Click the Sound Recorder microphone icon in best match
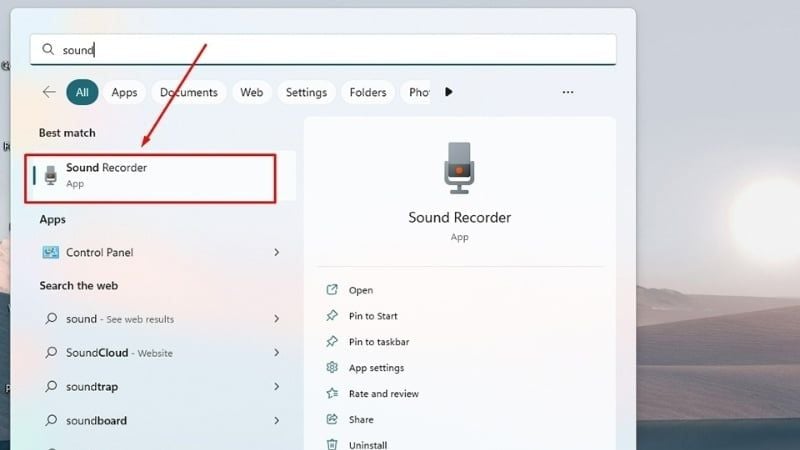Screen dimensions: 800x450 click(51, 176)
